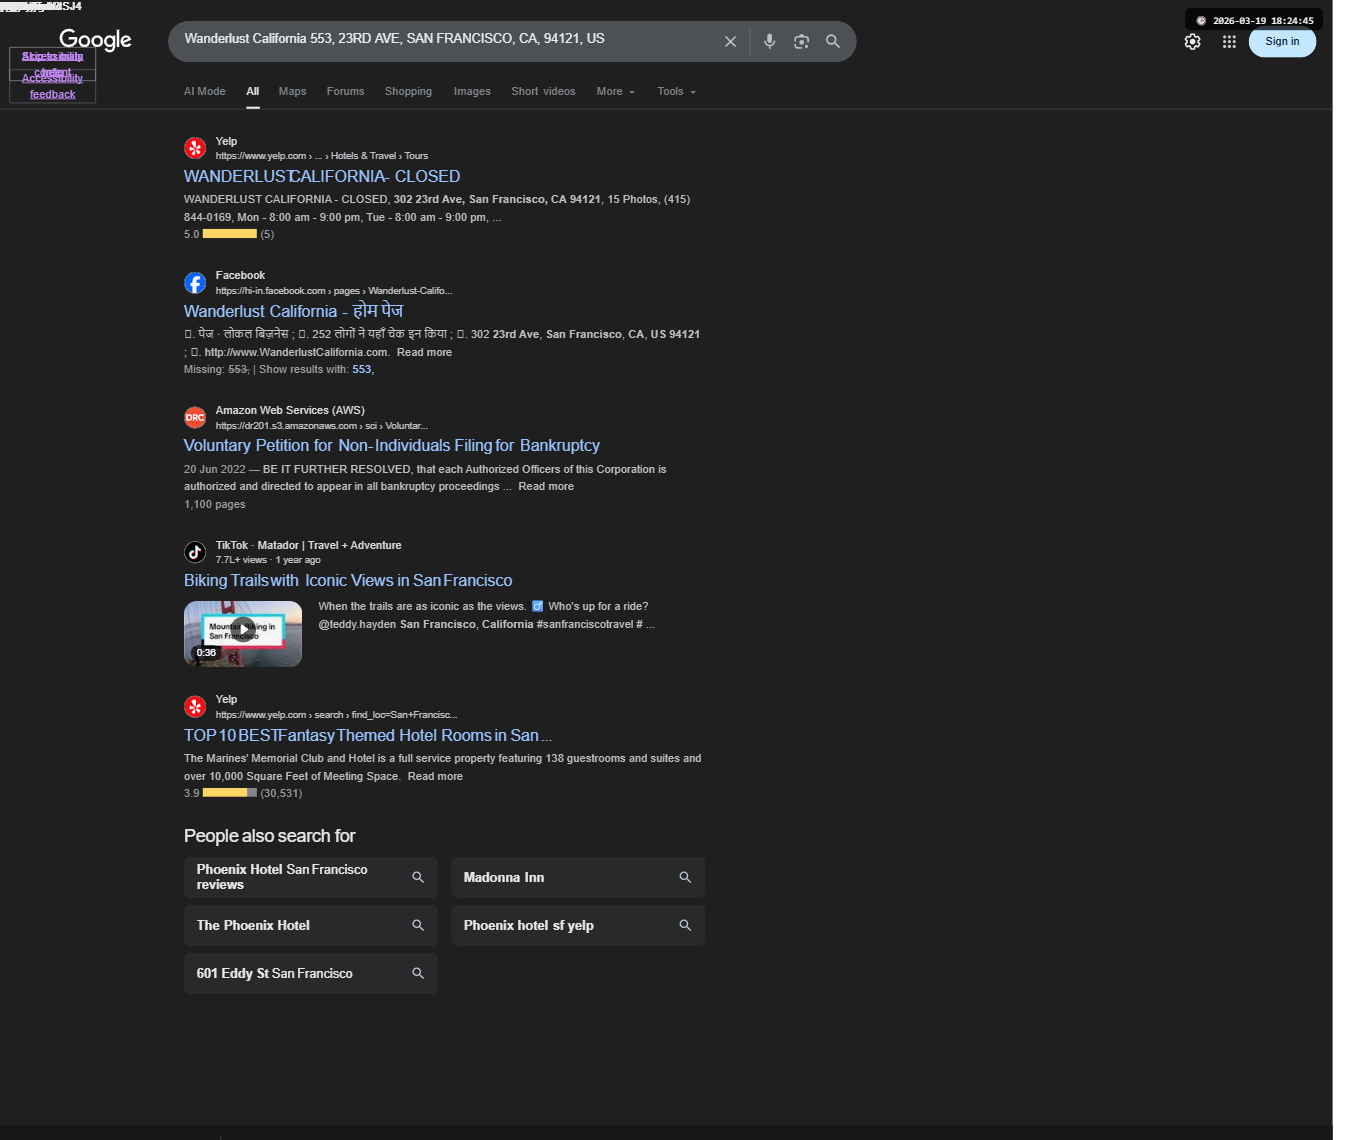The width and height of the screenshot is (1348, 1140).
Task: Select the All results tab
Action: 253,91
